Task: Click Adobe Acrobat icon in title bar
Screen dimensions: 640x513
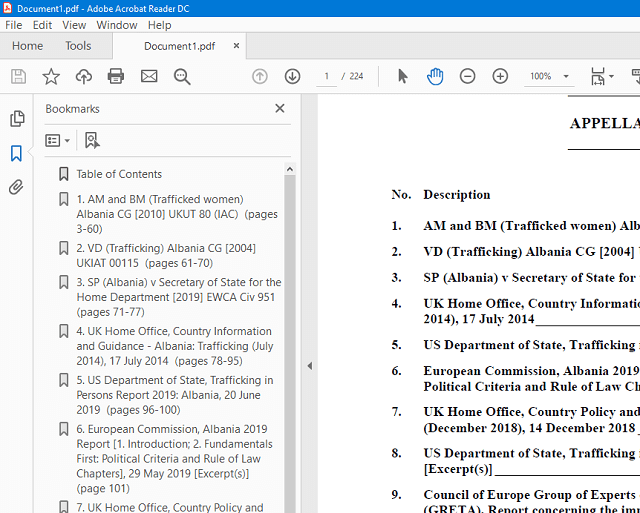Action: pyautogui.click(x=7, y=8)
